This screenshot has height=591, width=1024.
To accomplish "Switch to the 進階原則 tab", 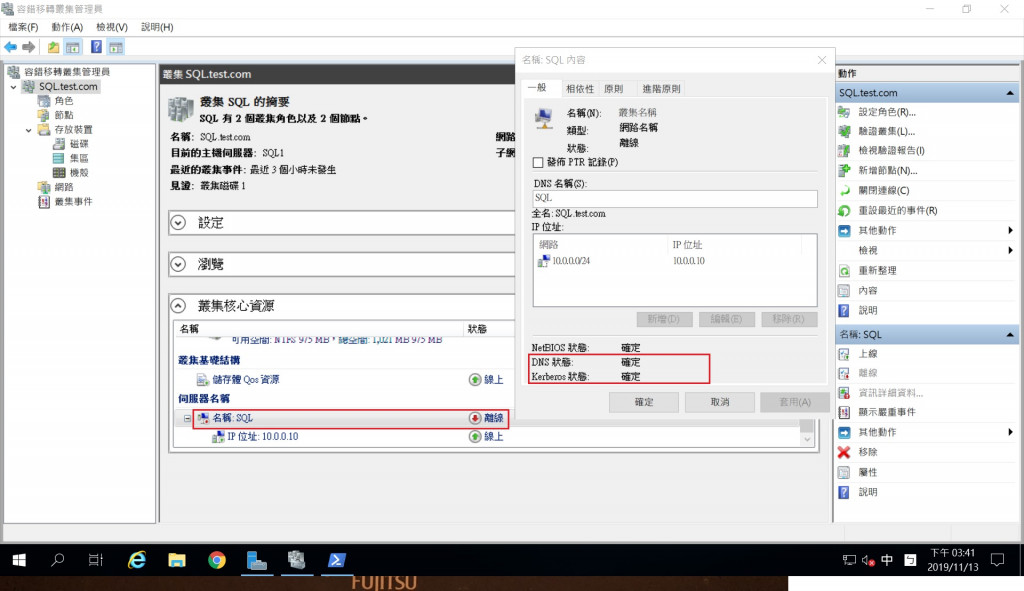I will (661, 89).
